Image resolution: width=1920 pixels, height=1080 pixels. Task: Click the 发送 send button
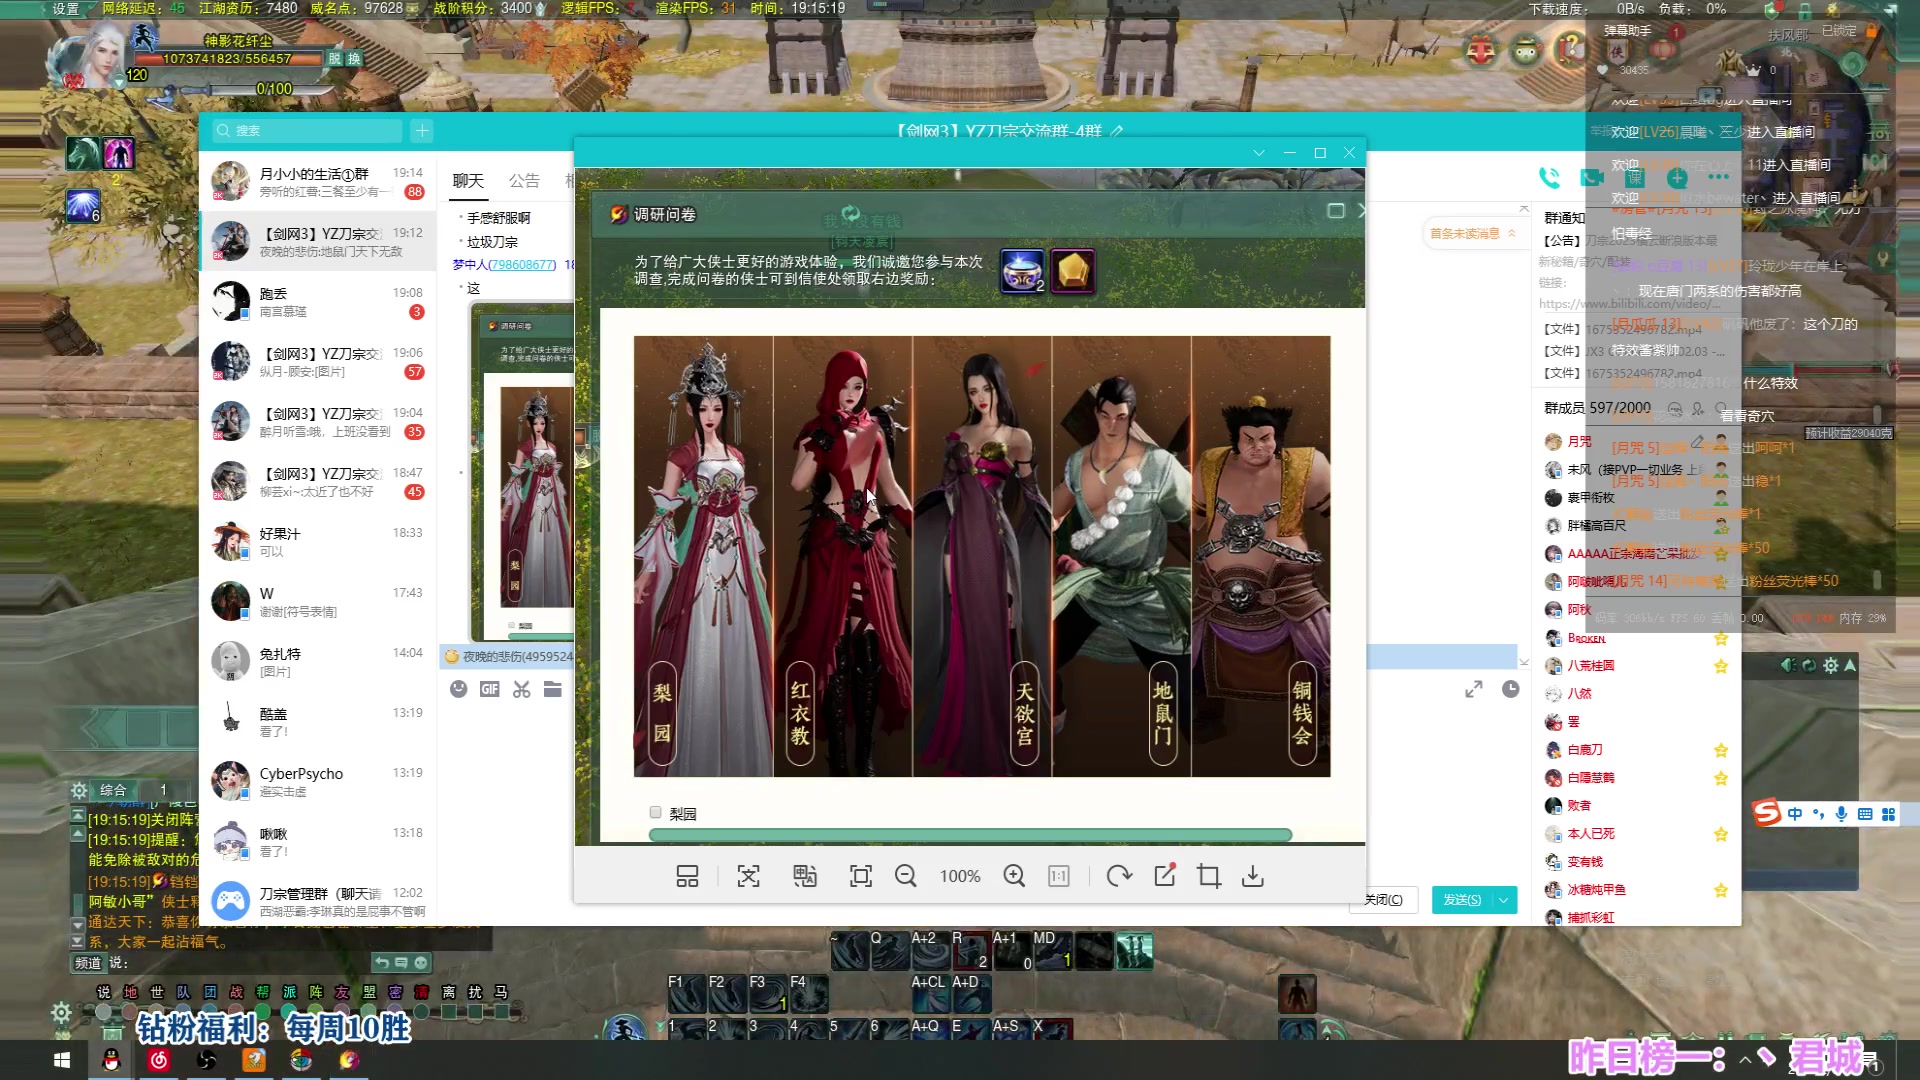(1462, 900)
